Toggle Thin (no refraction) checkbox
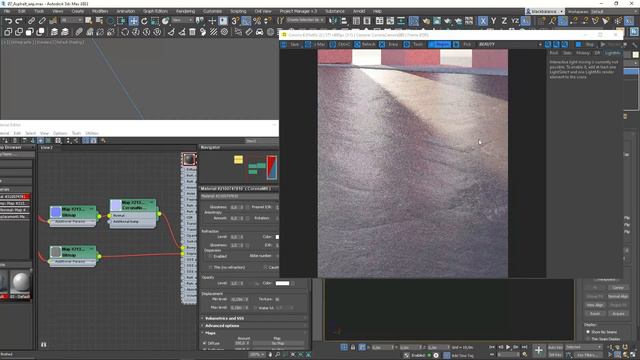Viewport: 640px width, 360px height. 210,267
